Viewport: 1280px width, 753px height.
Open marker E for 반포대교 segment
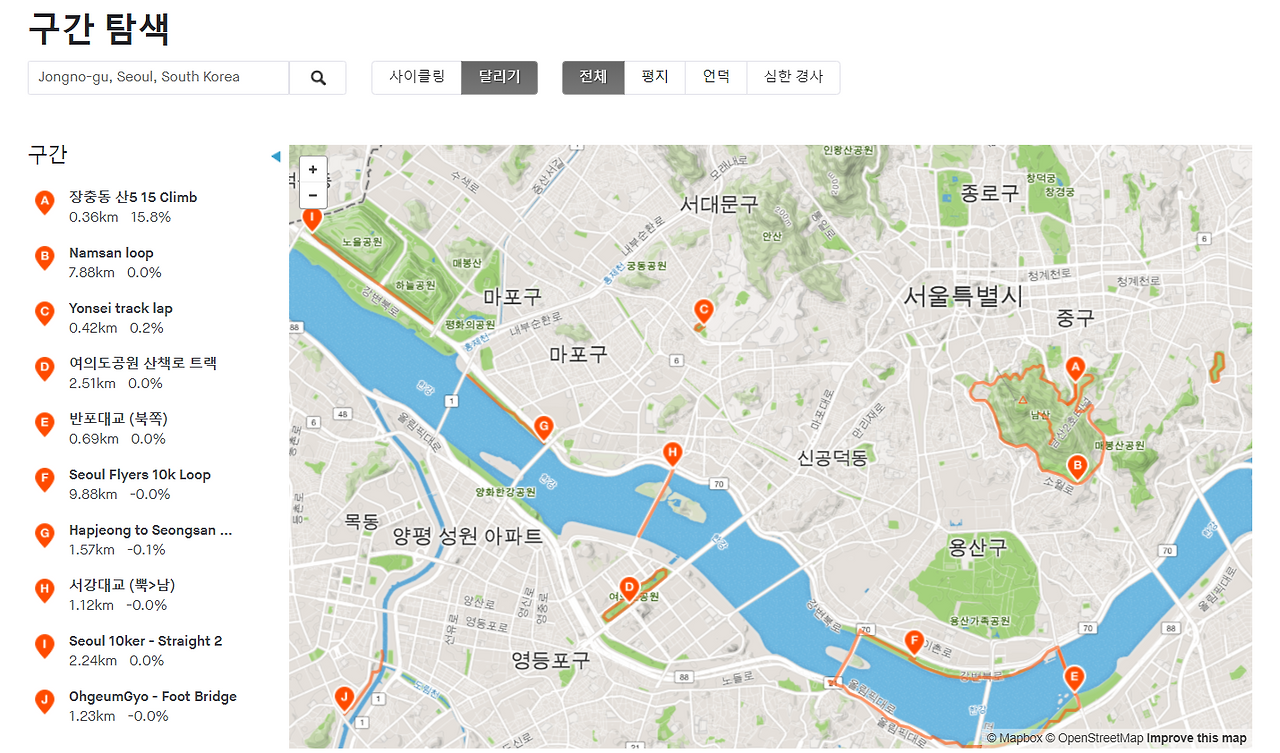1073,678
